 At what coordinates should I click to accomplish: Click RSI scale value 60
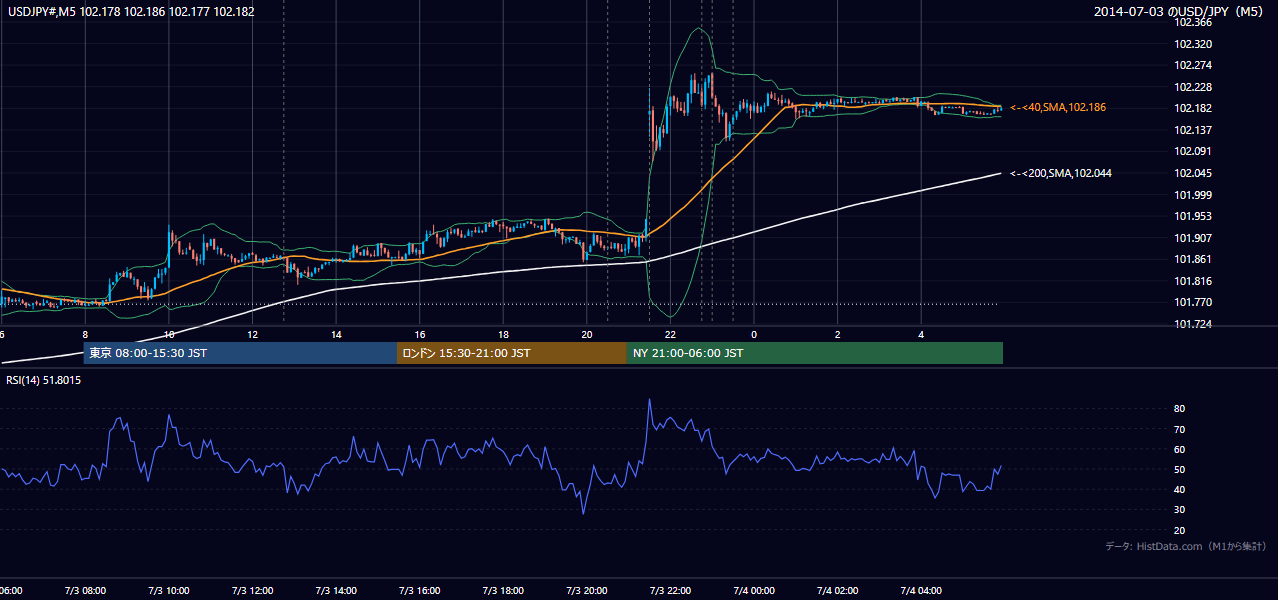click(x=1180, y=449)
